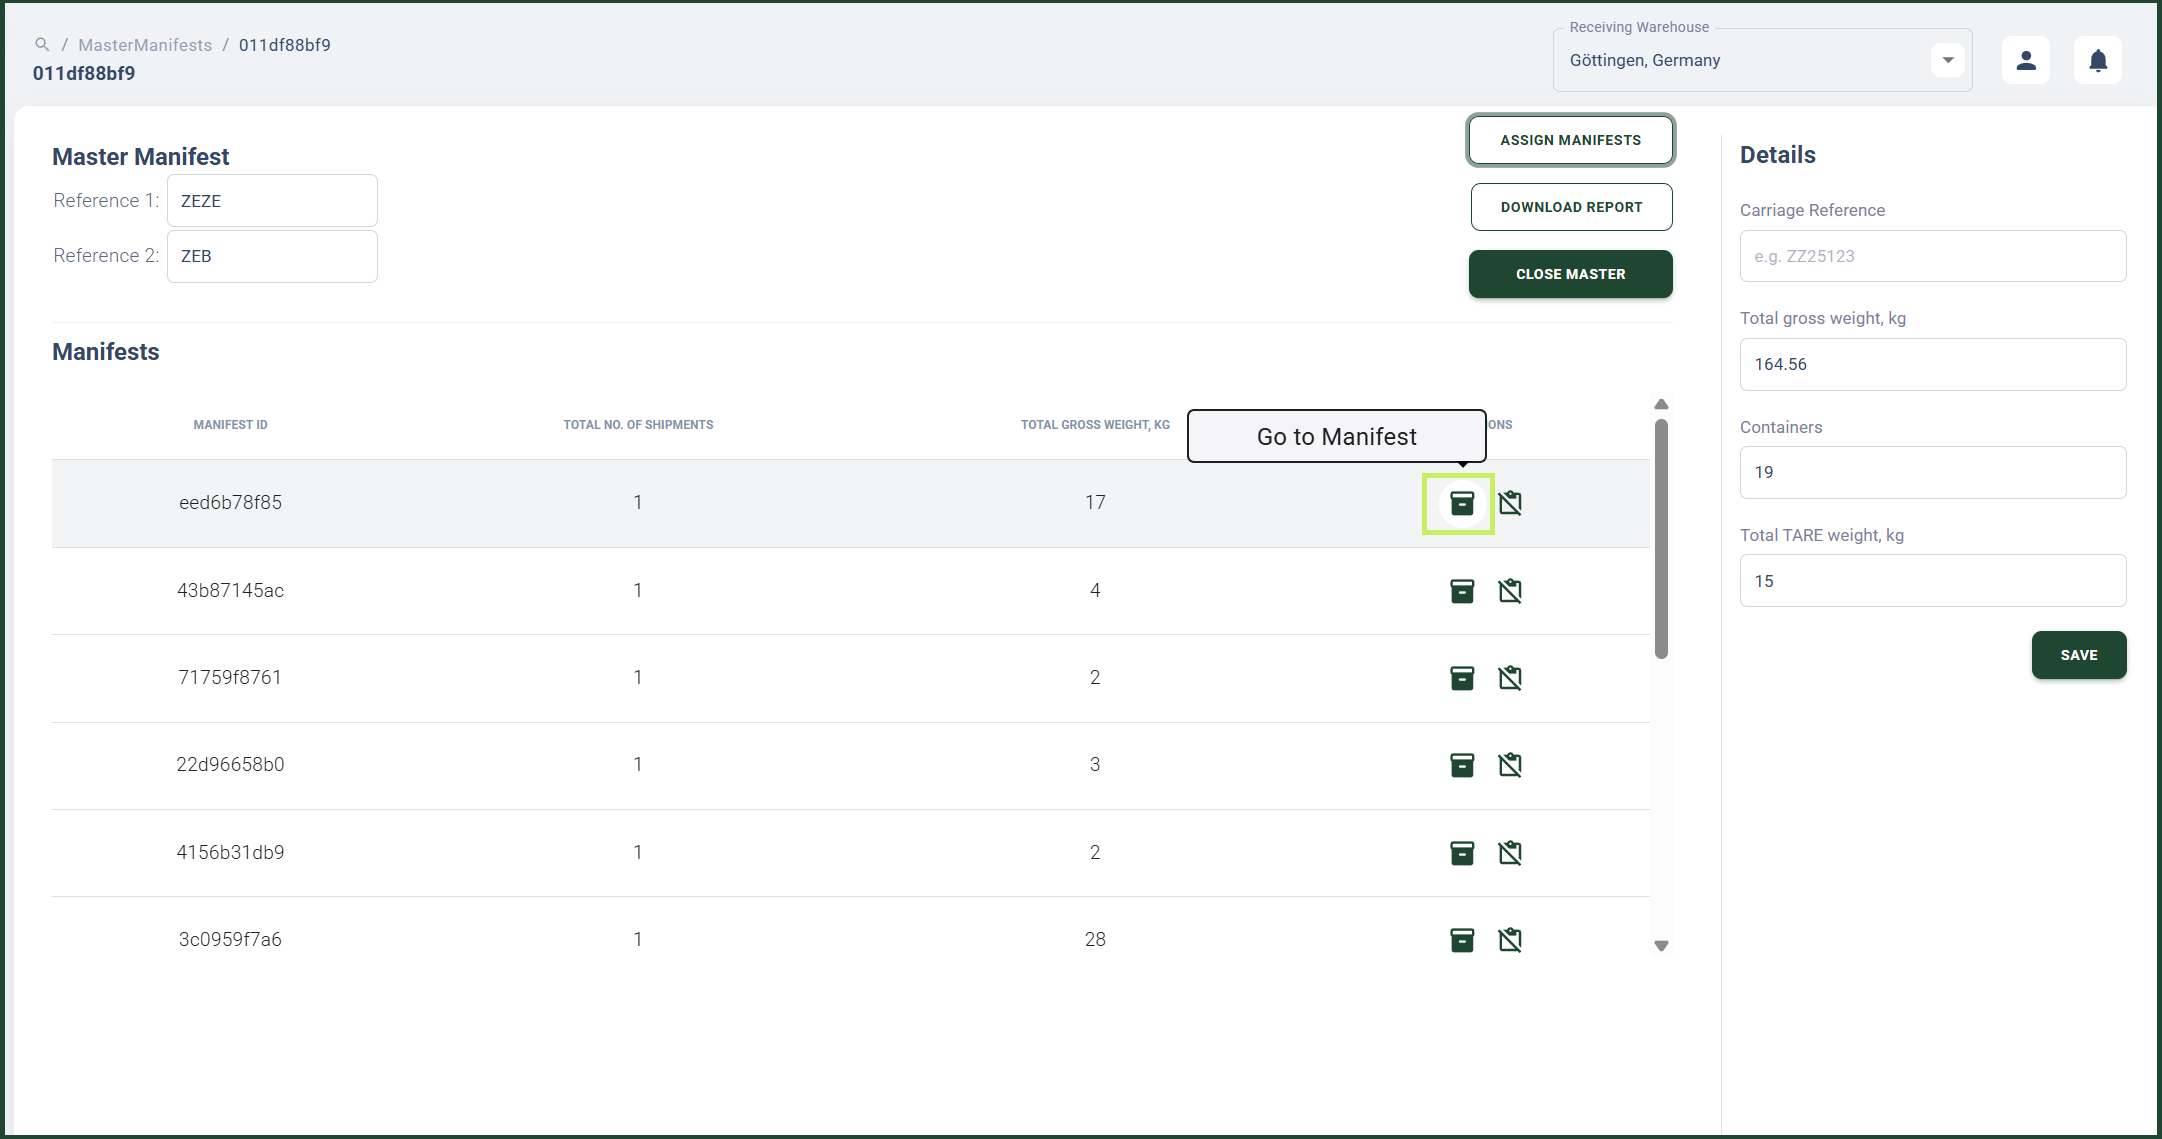Image resolution: width=2162 pixels, height=1139 pixels.
Task: Open the notifications bell
Action: 2098,60
